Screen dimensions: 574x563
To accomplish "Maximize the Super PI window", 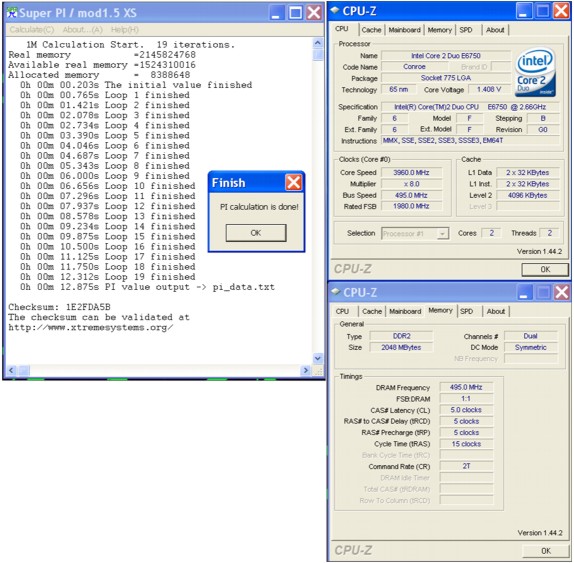I will click(296, 13).
